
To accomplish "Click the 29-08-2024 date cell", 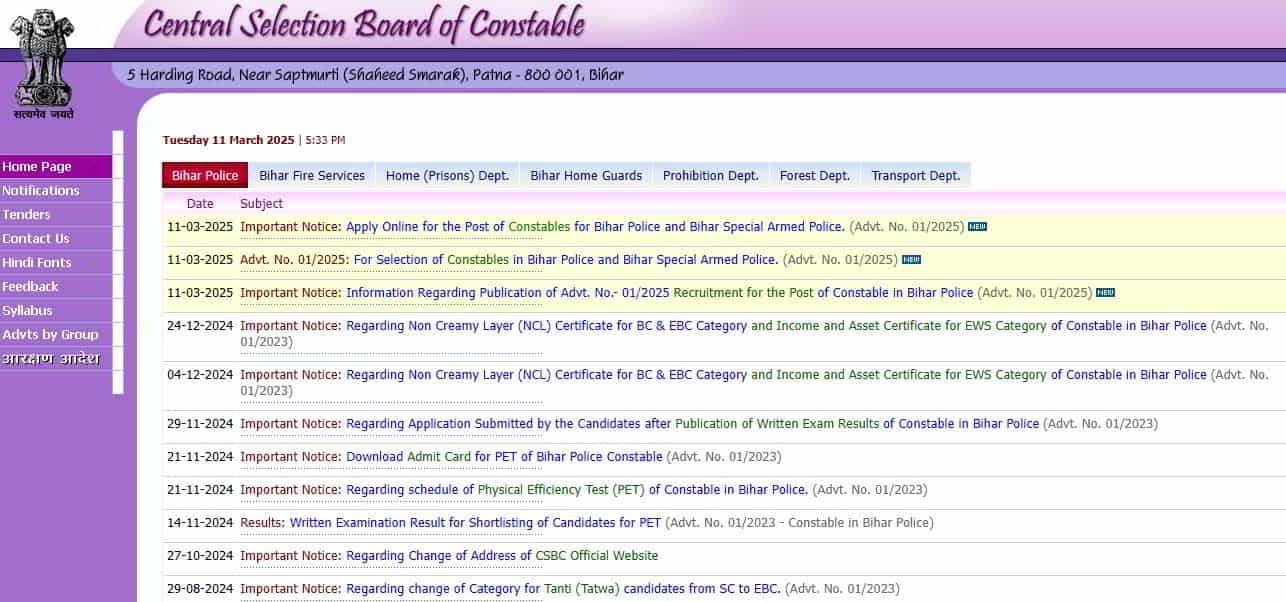I will [x=200, y=589].
